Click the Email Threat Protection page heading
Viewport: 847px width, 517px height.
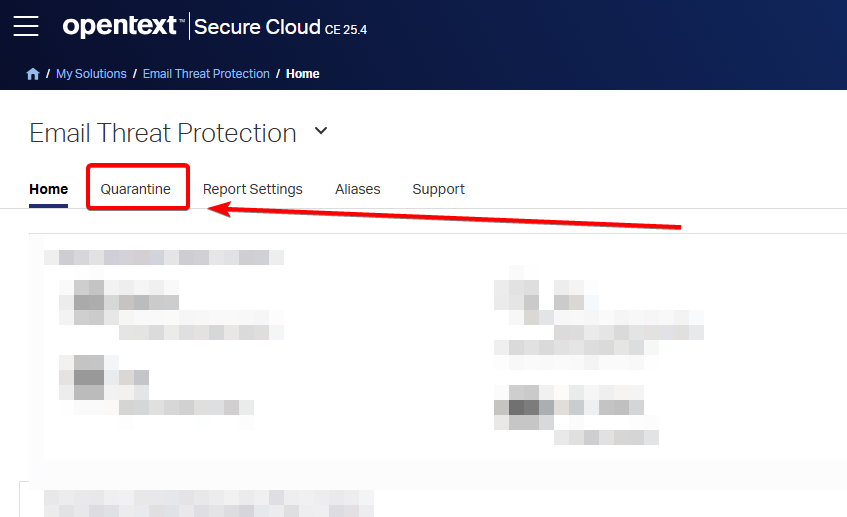pyautogui.click(x=163, y=133)
